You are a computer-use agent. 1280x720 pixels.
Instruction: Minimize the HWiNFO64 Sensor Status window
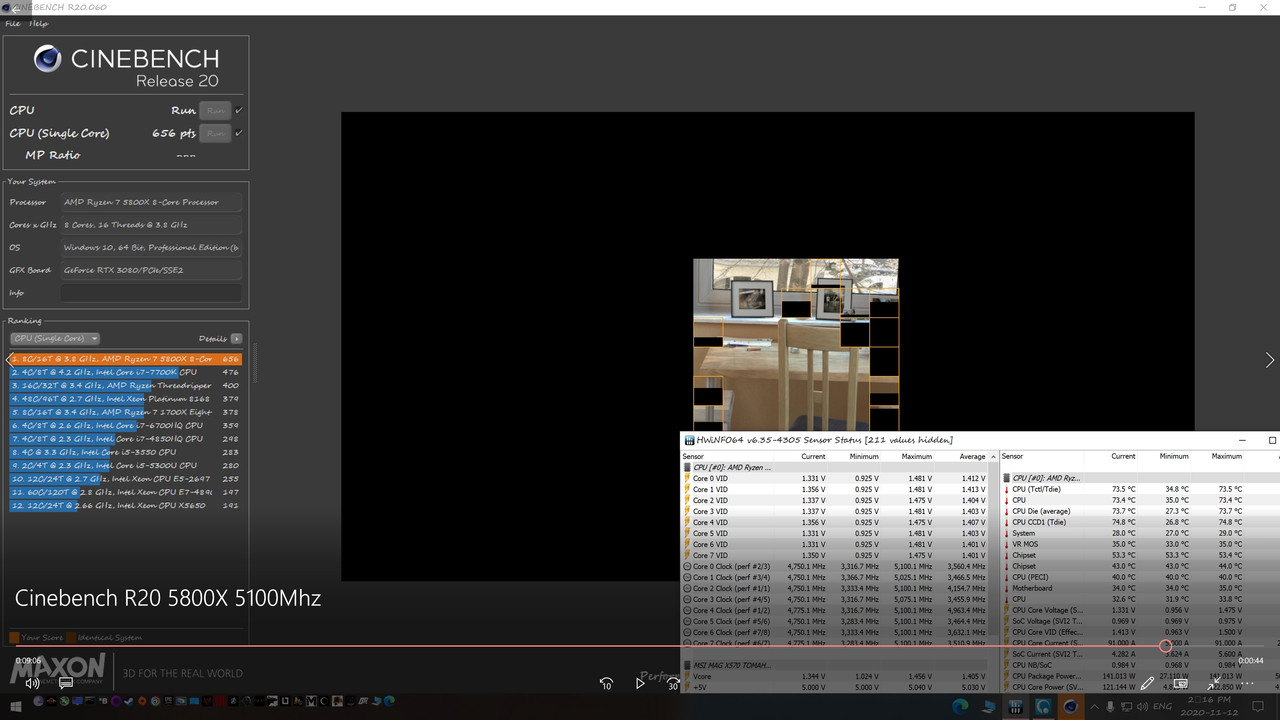(1242, 440)
